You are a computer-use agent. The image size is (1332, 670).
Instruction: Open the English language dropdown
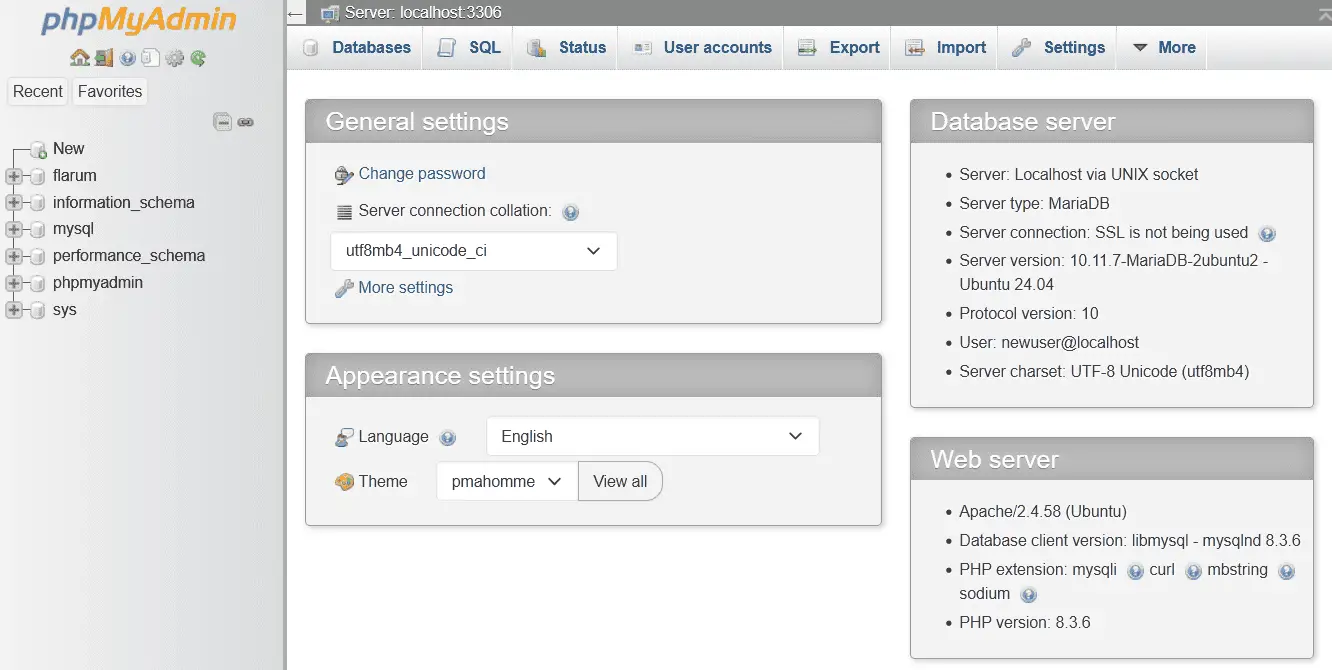coord(652,436)
